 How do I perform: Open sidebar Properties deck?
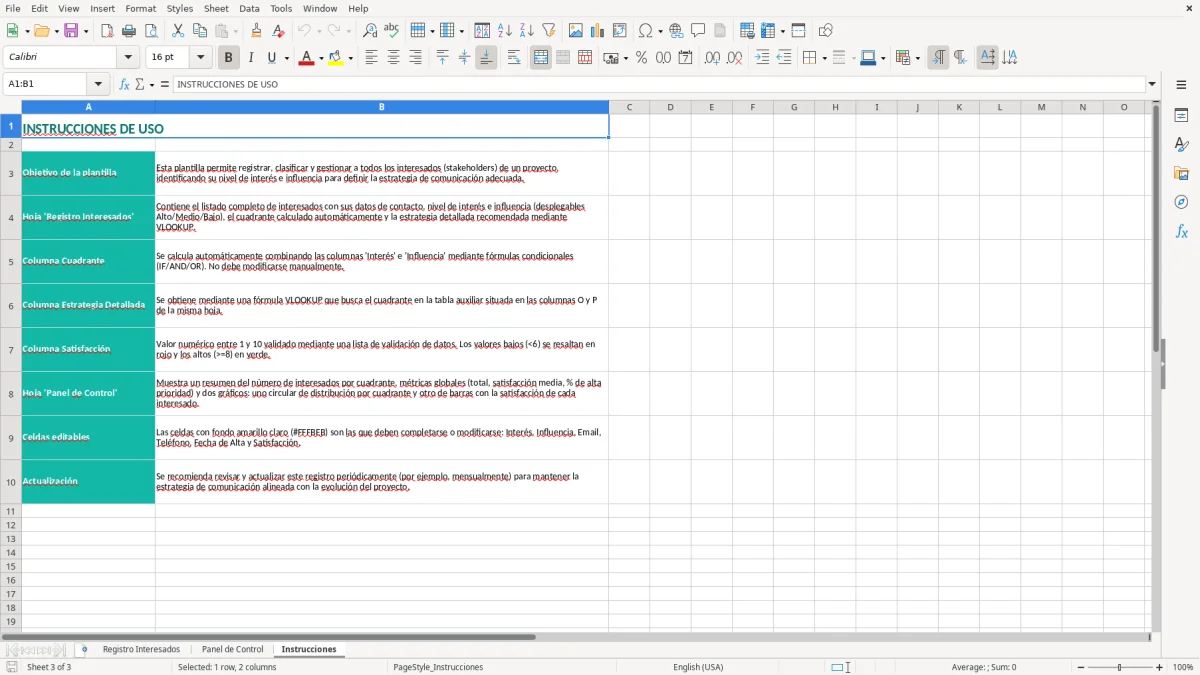pos(1181,115)
